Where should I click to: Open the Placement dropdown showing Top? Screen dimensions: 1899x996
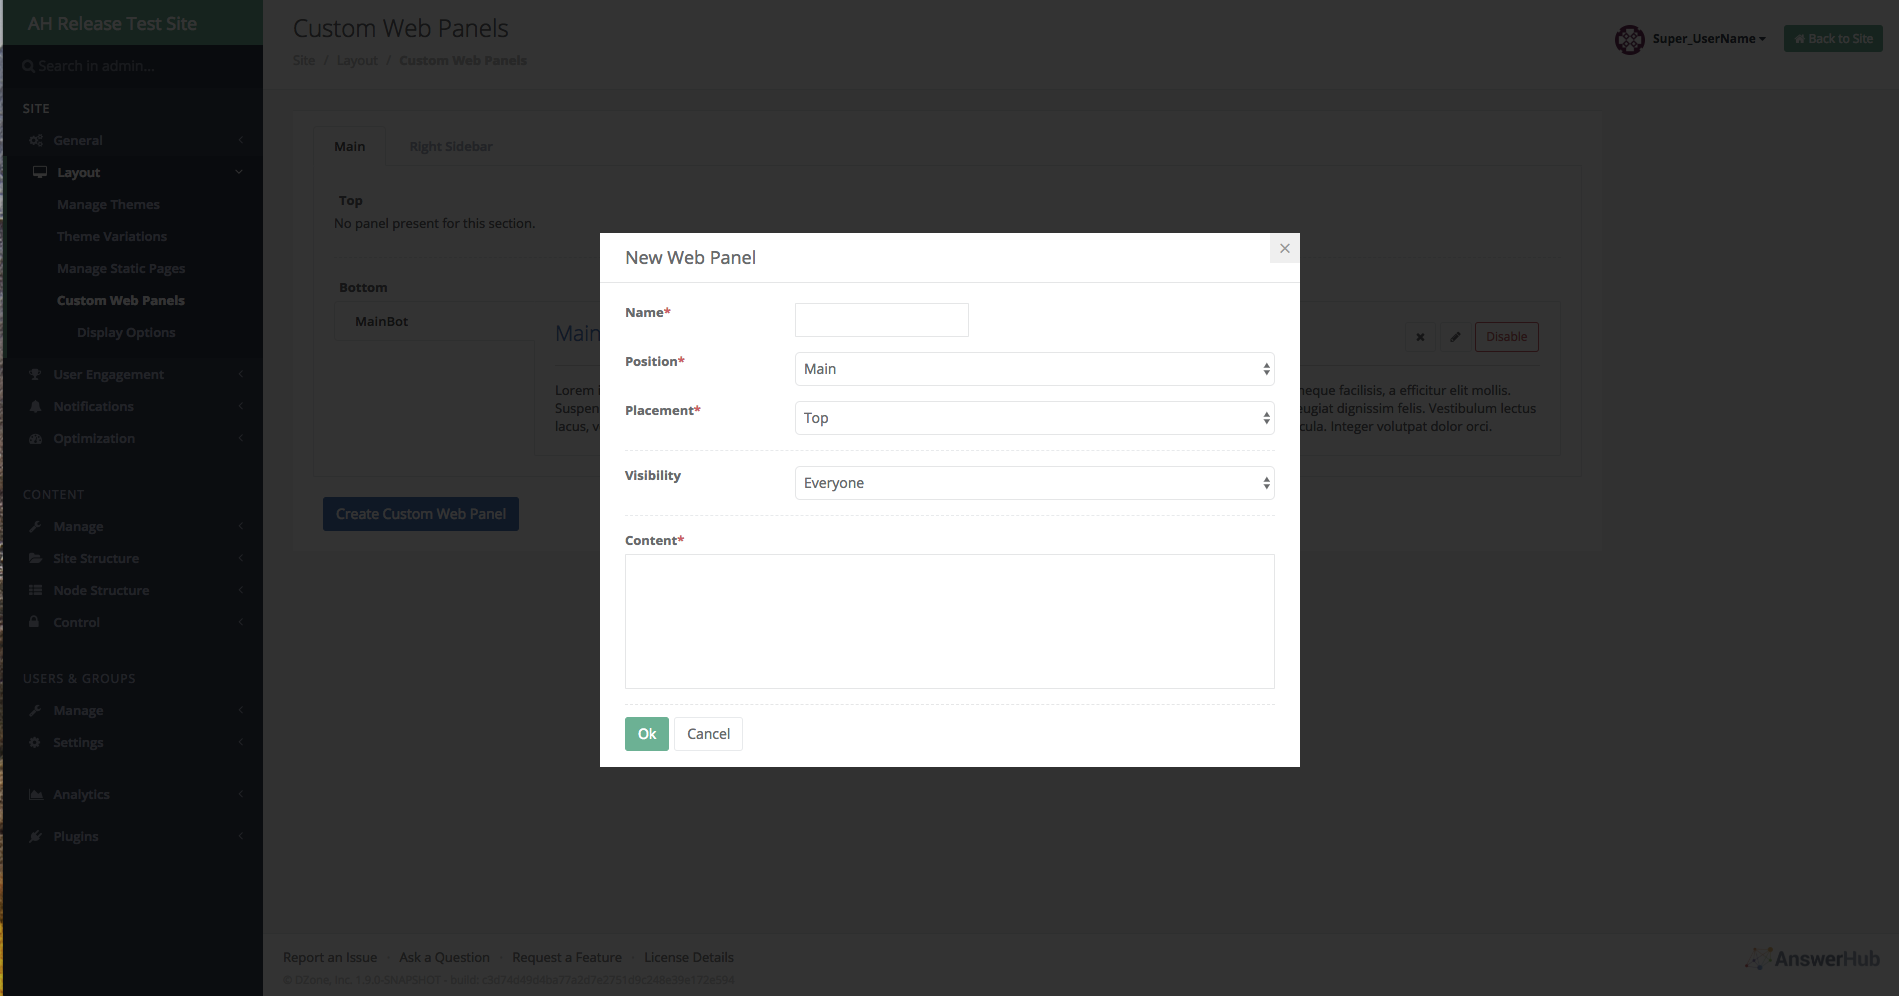pos(1035,418)
